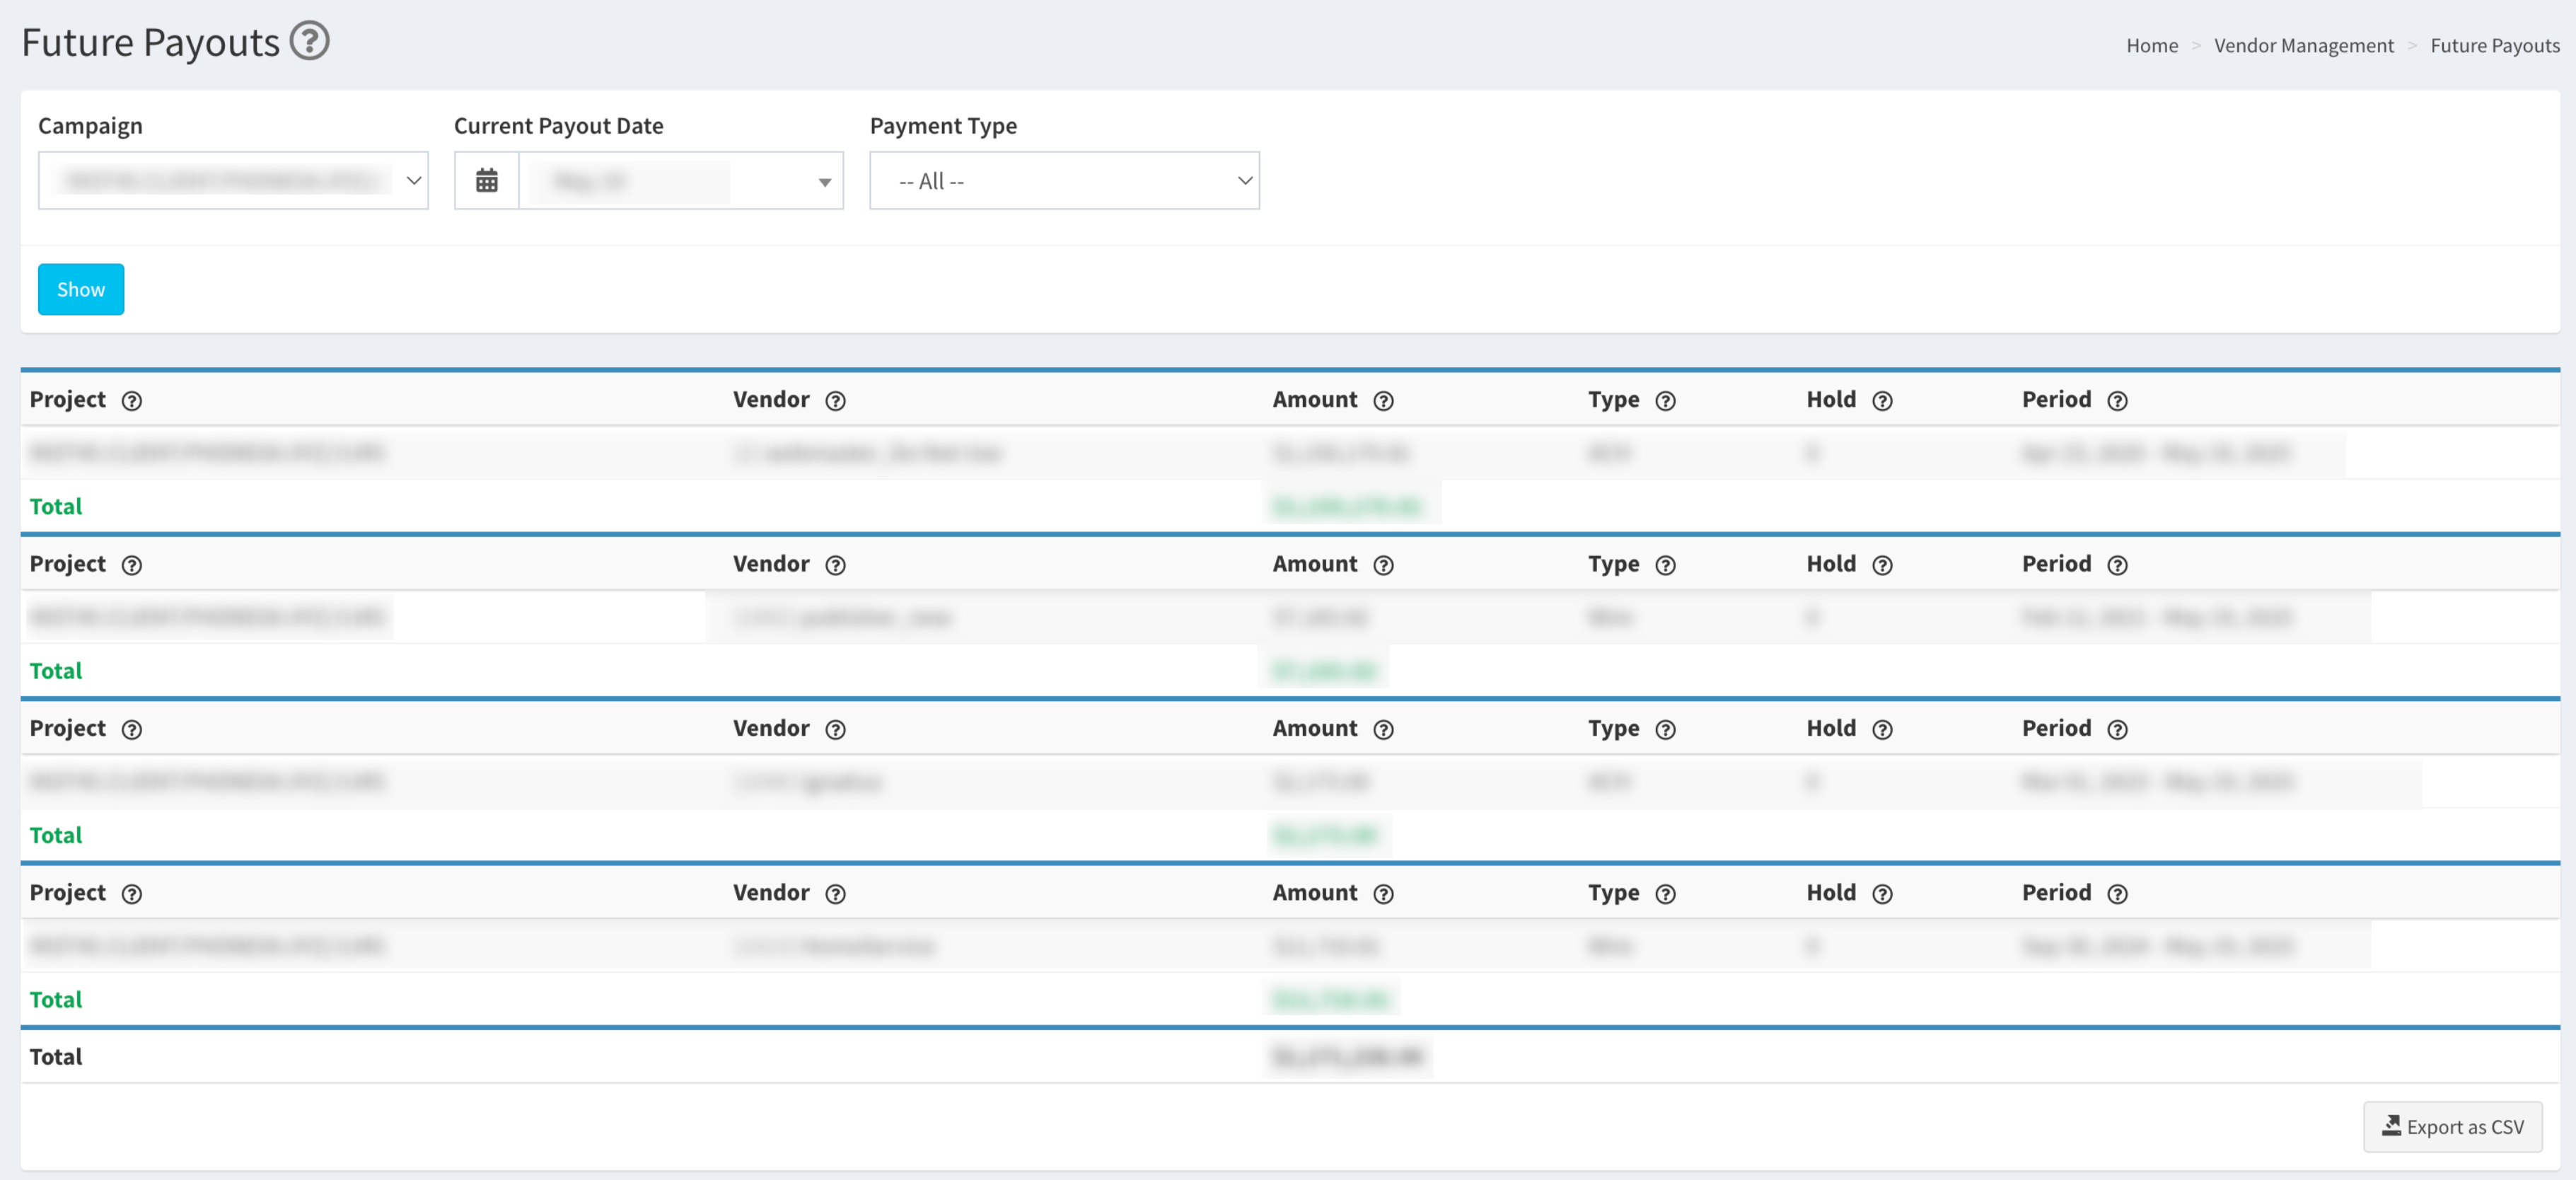The width and height of the screenshot is (2576, 1180).
Task: Click help icon next to first Period header
Action: pos(2117,401)
